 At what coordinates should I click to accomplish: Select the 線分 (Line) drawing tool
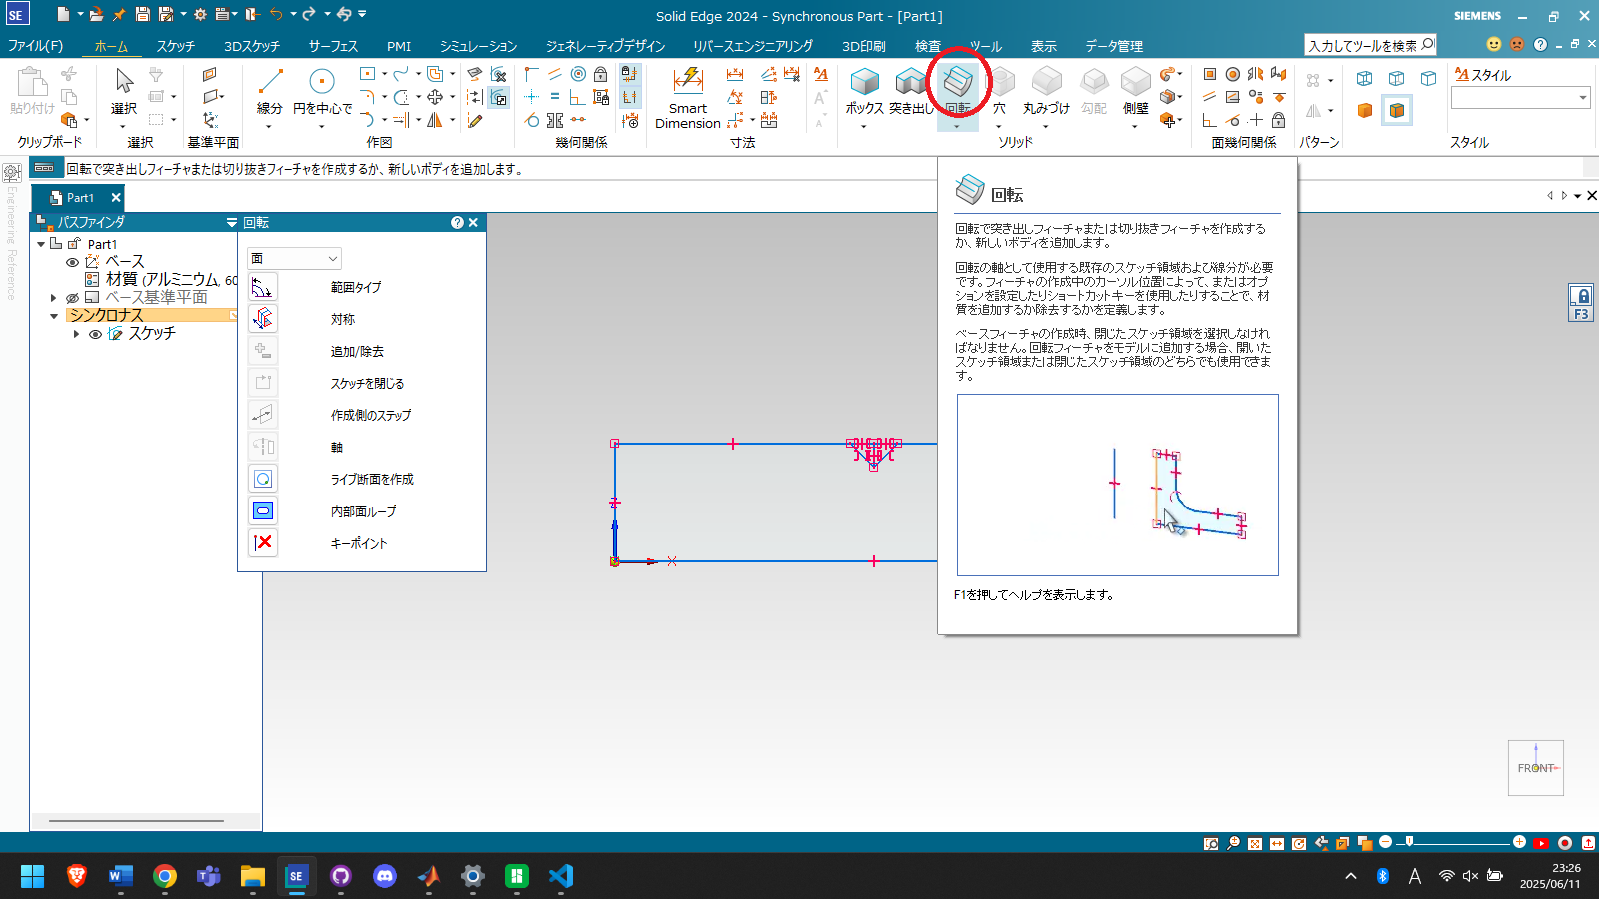point(270,89)
